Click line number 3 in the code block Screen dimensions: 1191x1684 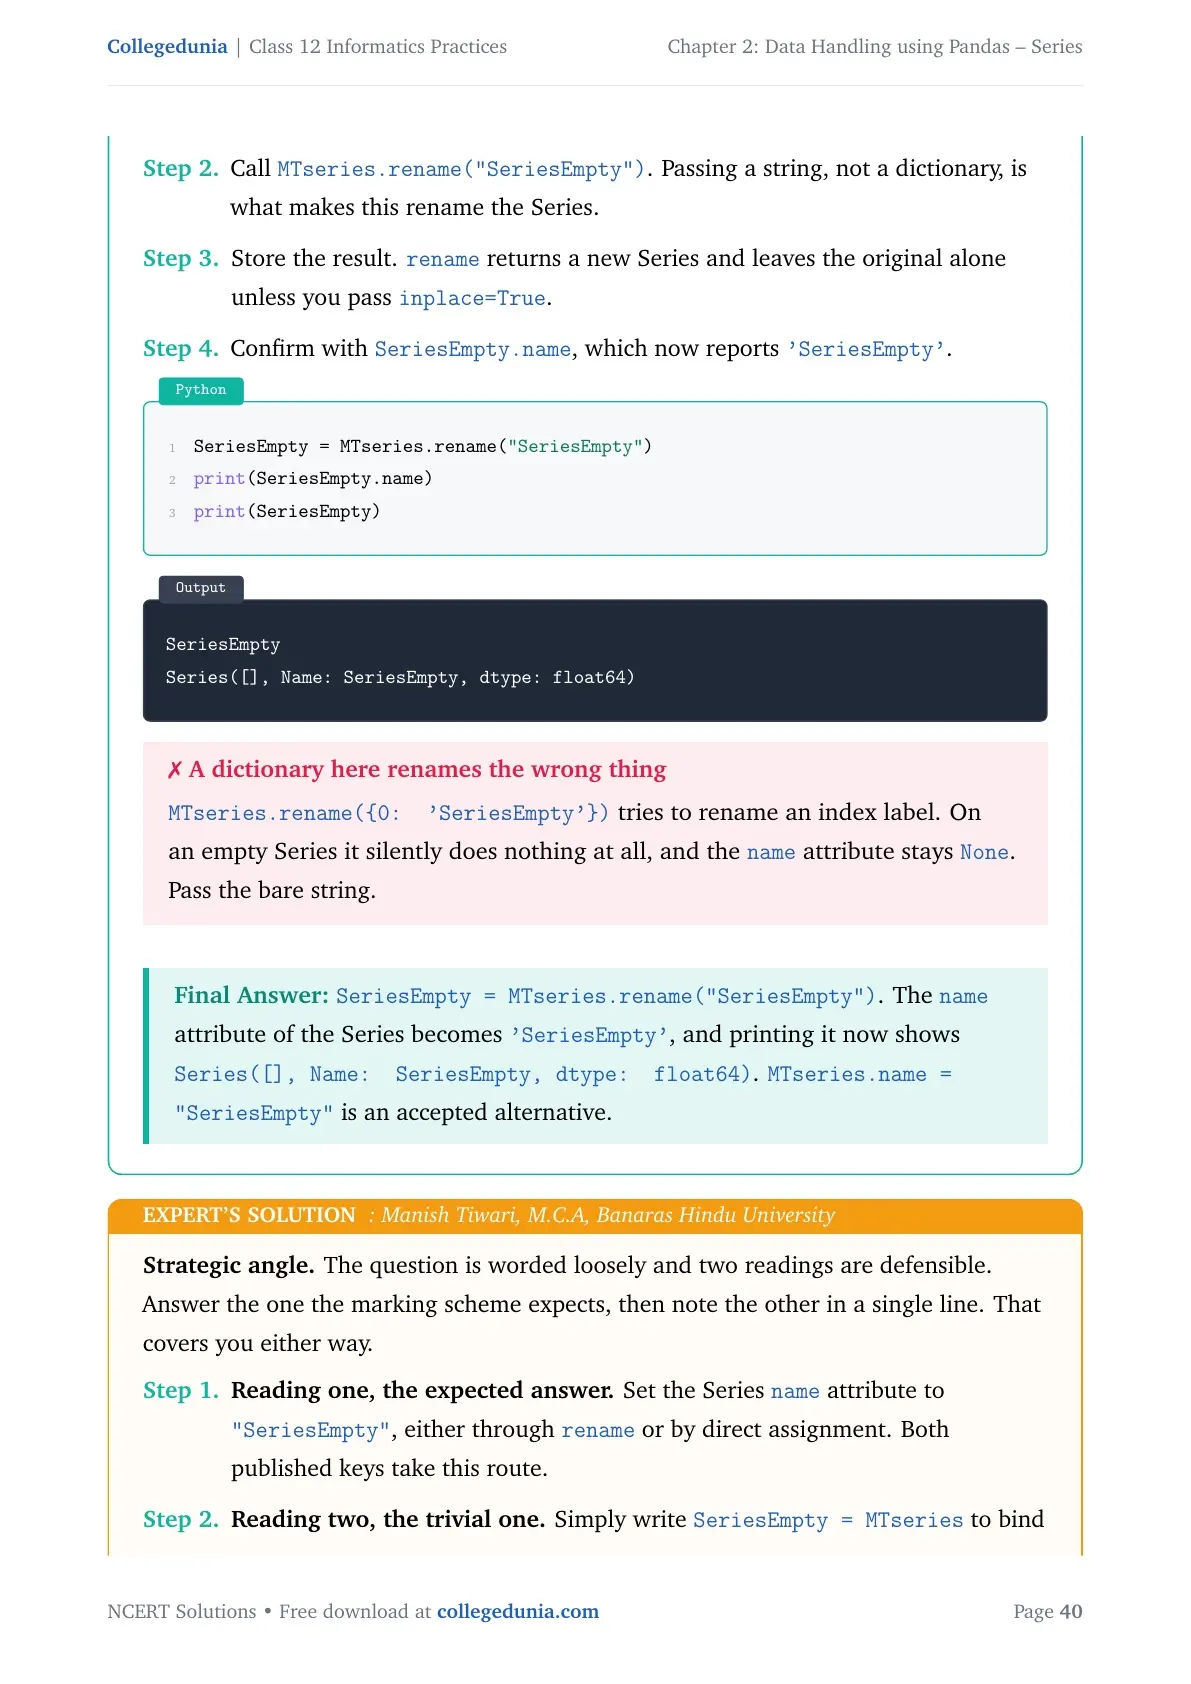(172, 512)
